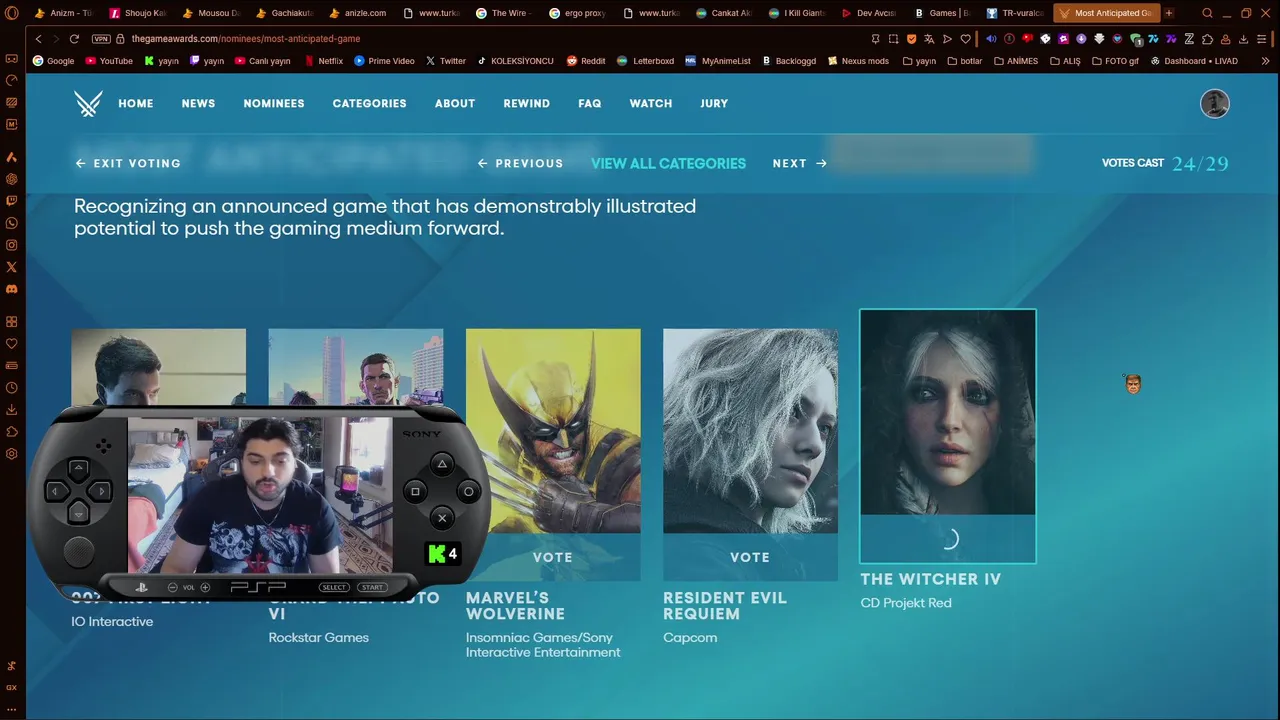Screen dimensions: 1280x720
Task: Open the REWIND menu item
Action: point(526,104)
